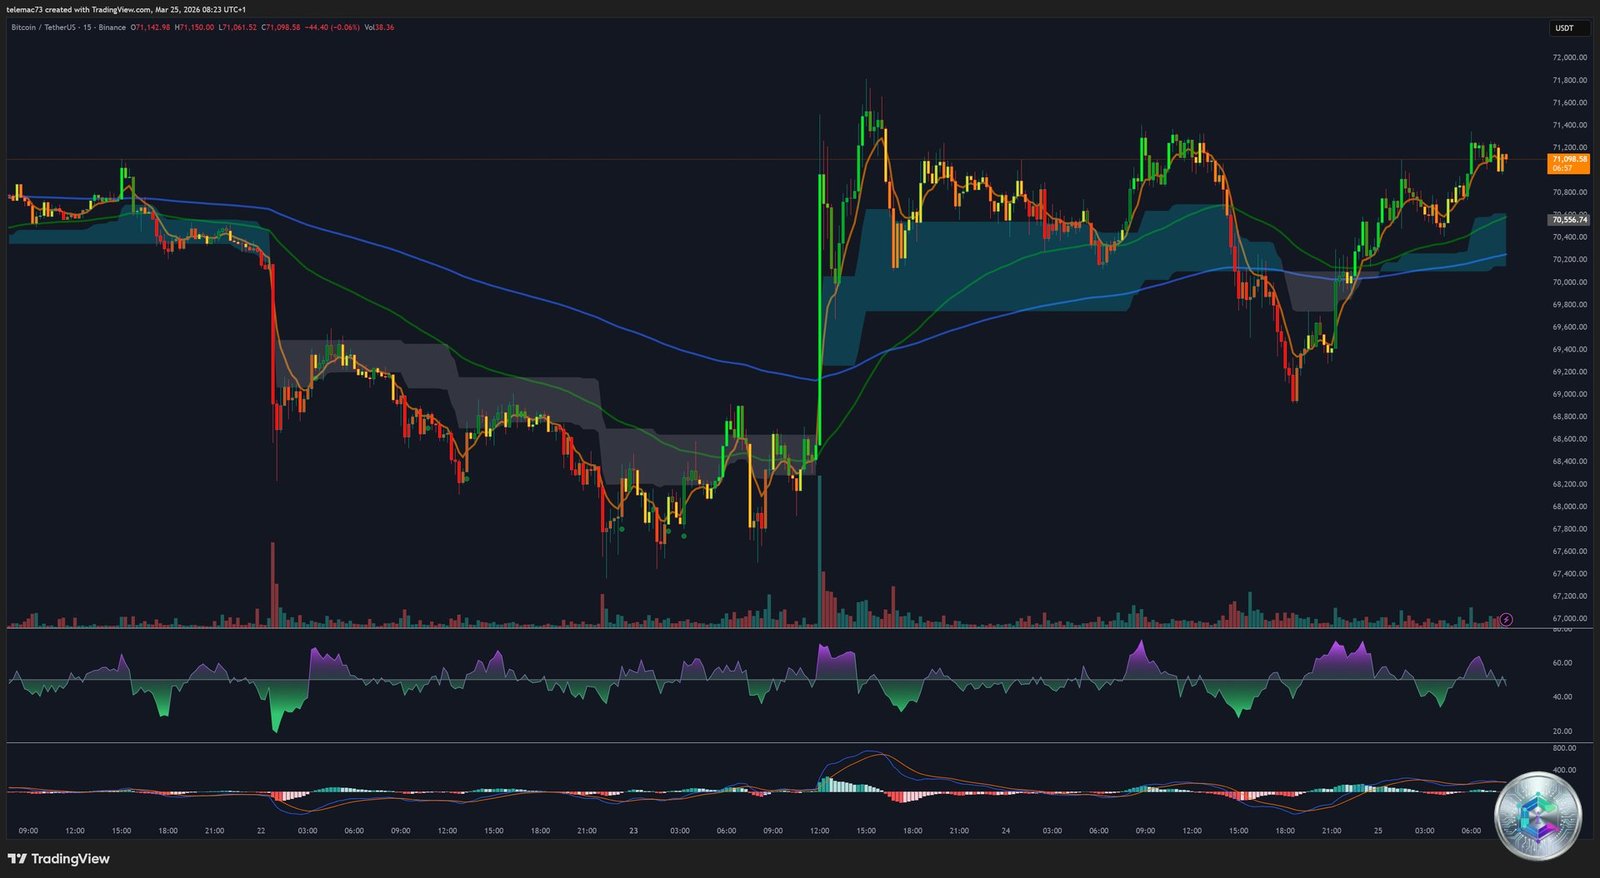The height and width of the screenshot is (878, 1600).
Task: Click the date 24 on the time axis
Action: tap(1006, 831)
